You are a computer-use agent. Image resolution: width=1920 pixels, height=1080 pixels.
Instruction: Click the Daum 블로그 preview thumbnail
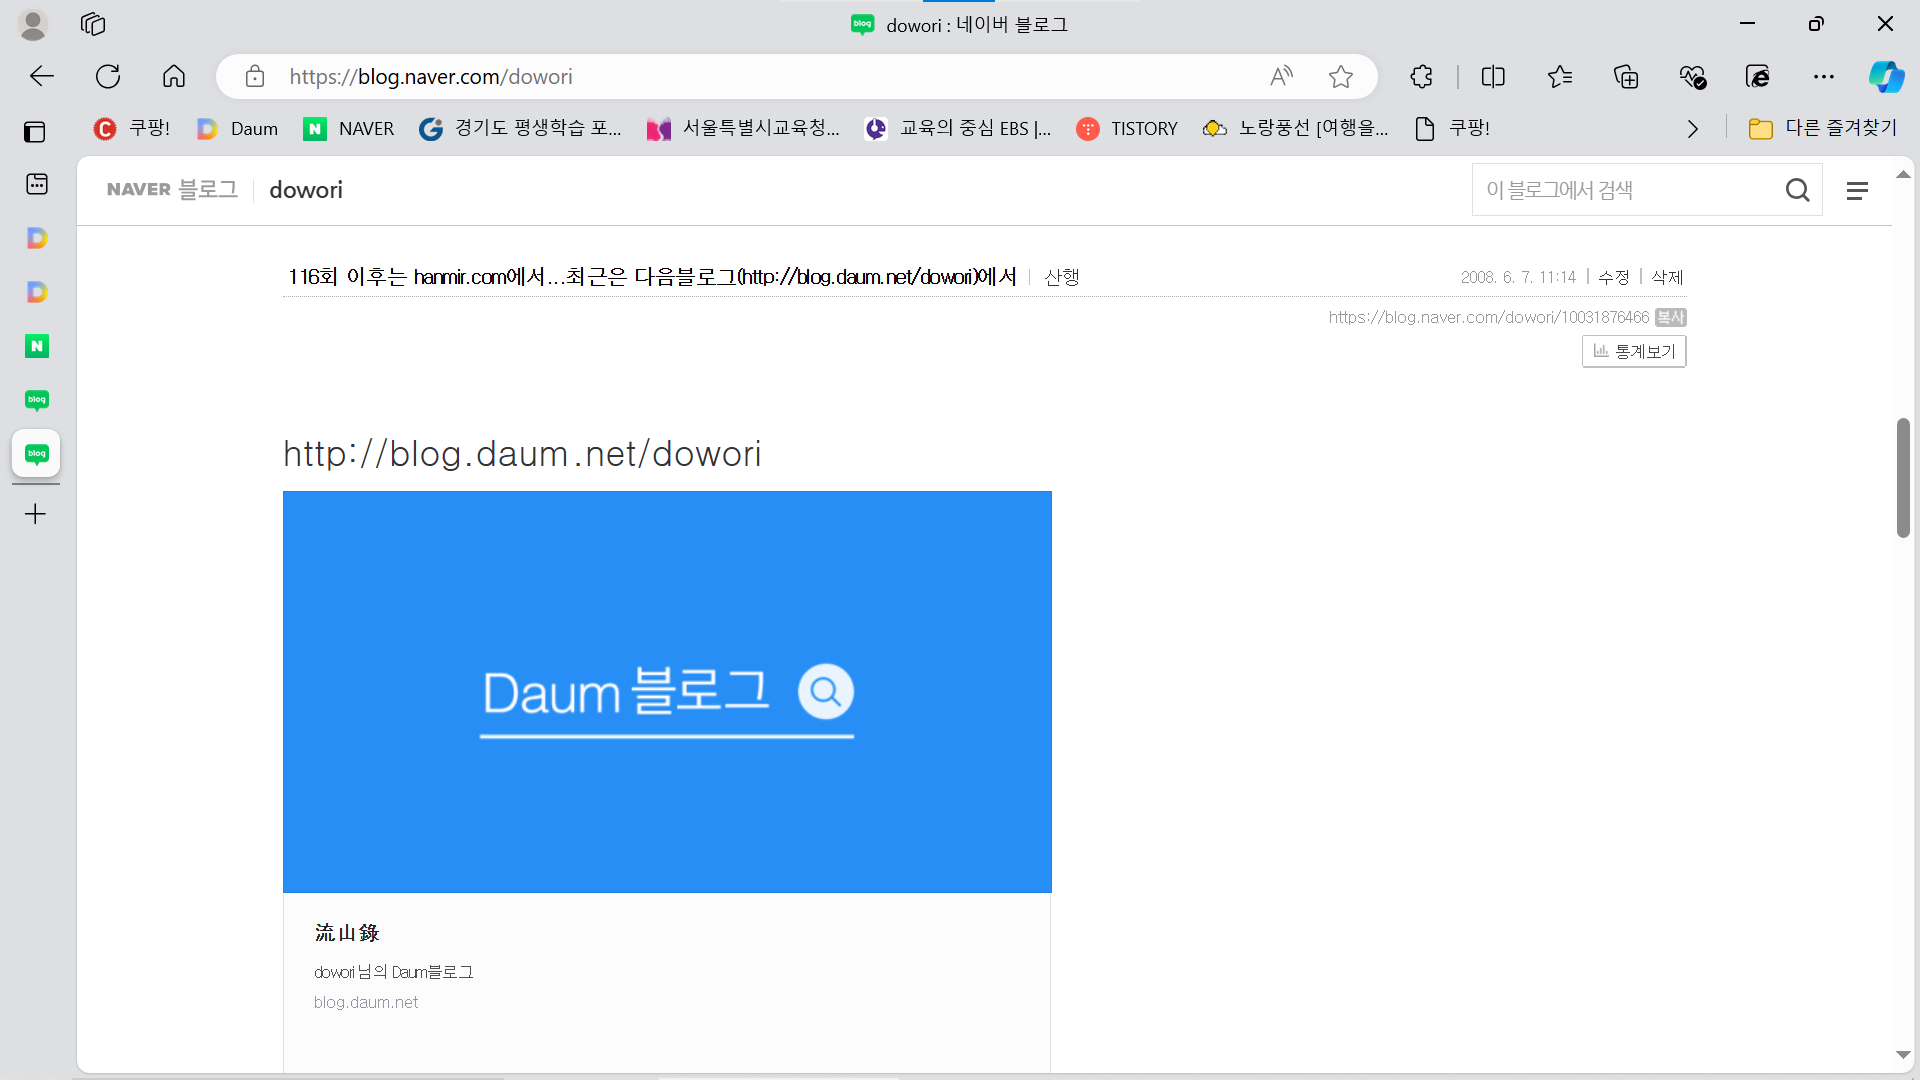[667, 691]
